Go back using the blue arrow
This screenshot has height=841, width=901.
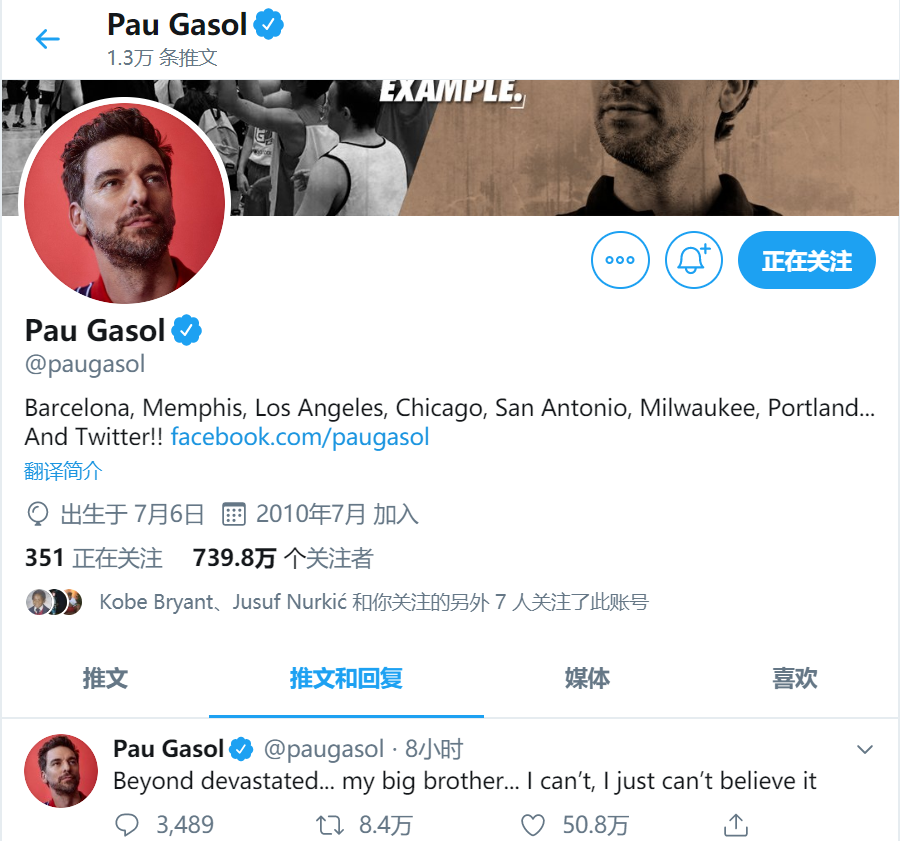tap(48, 39)
